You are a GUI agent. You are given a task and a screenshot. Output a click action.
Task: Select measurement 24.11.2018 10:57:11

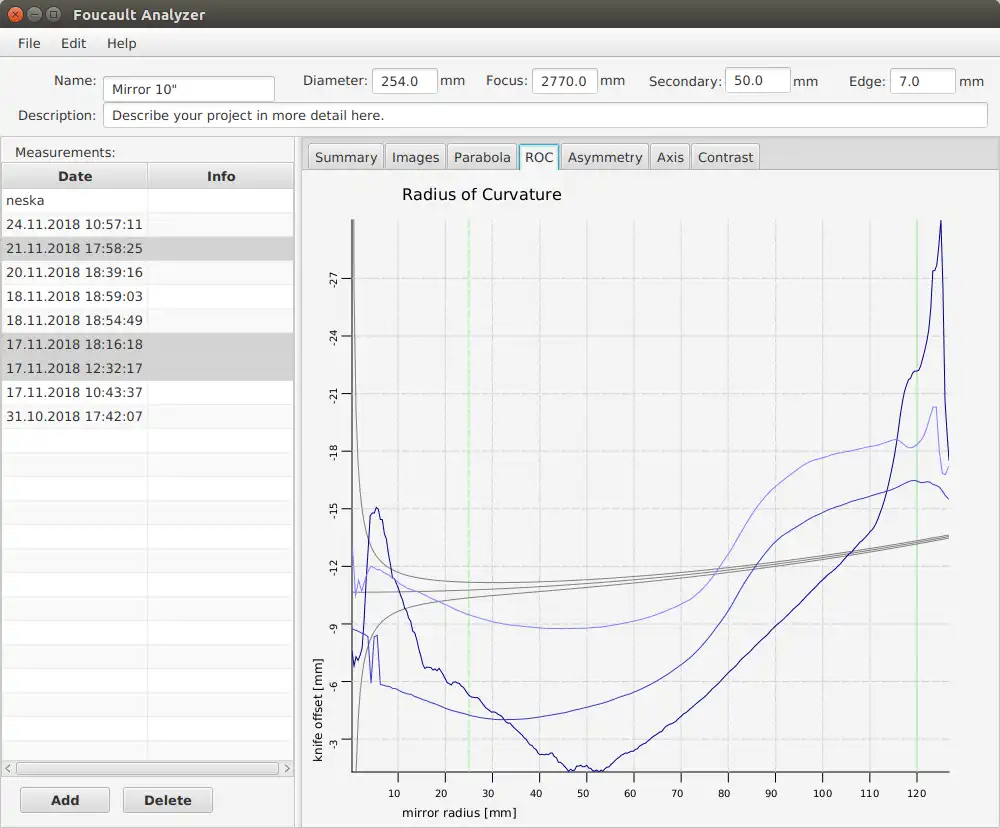coord(75,224)
